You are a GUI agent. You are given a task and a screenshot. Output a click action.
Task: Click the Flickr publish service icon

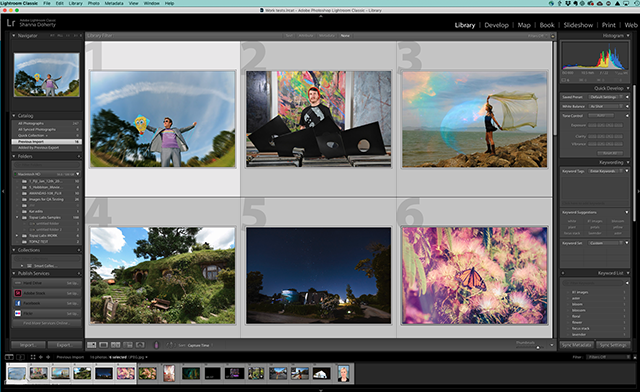click(18, 313)
